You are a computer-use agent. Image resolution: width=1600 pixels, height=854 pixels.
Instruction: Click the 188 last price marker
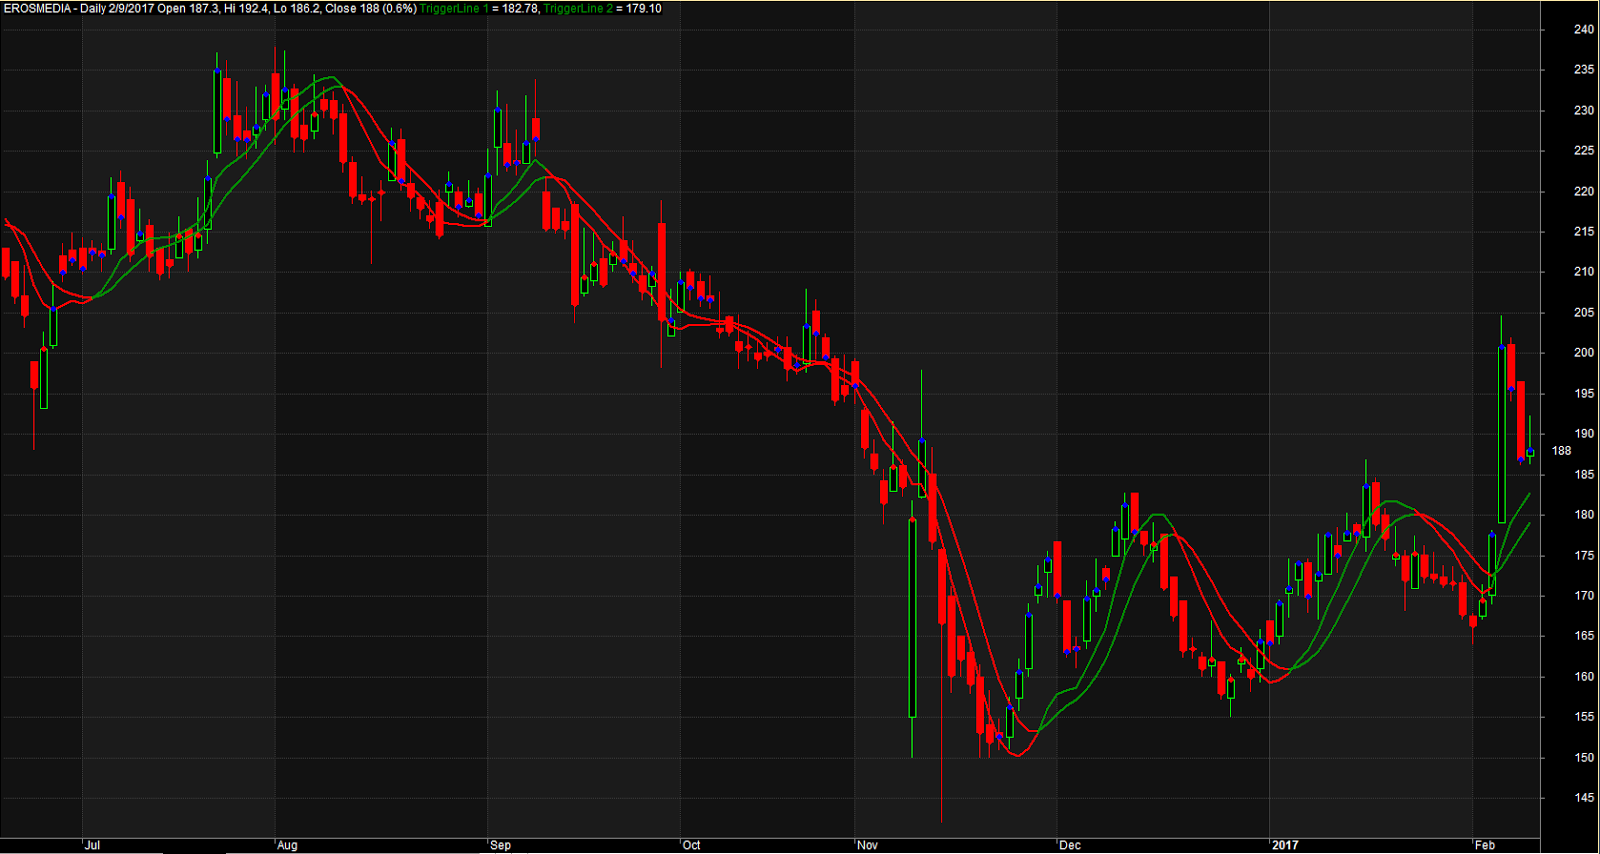click(x=1561, y=451)
